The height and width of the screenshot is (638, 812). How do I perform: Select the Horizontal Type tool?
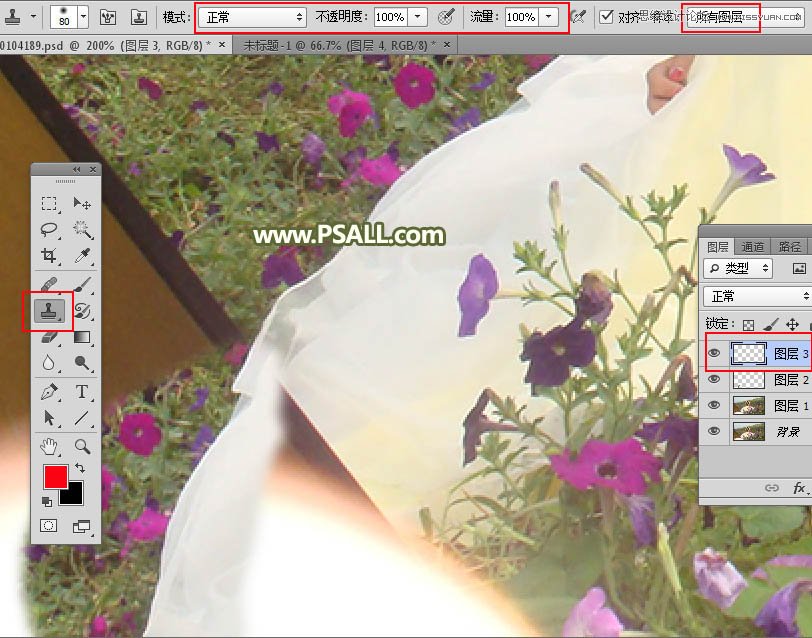point(82,392)
